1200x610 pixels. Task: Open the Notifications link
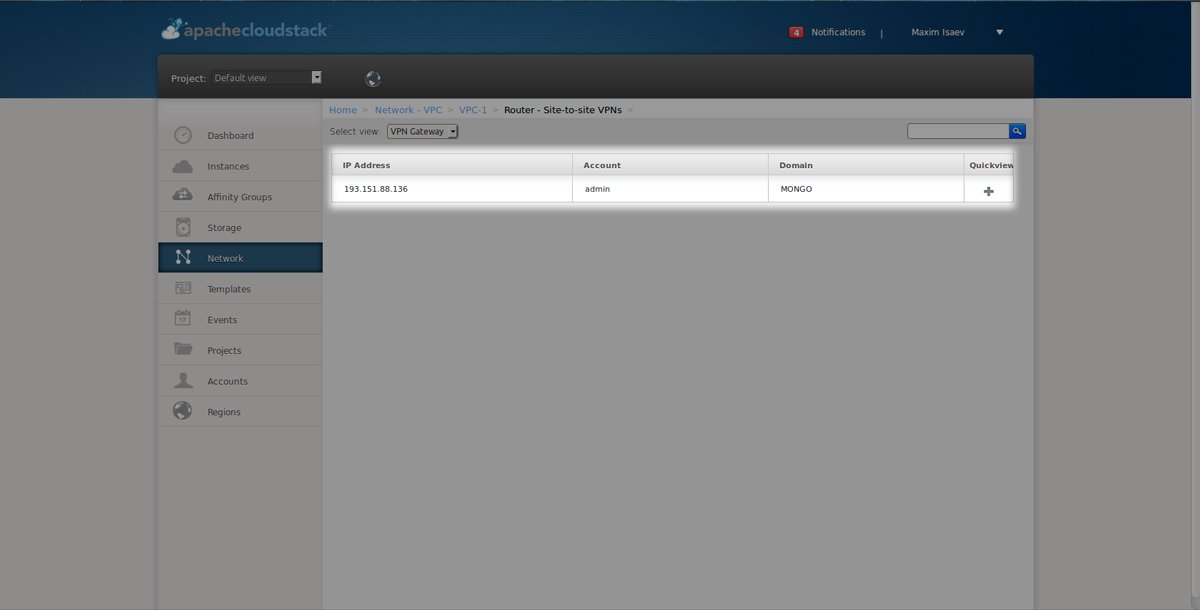click(x=838, y=32)
